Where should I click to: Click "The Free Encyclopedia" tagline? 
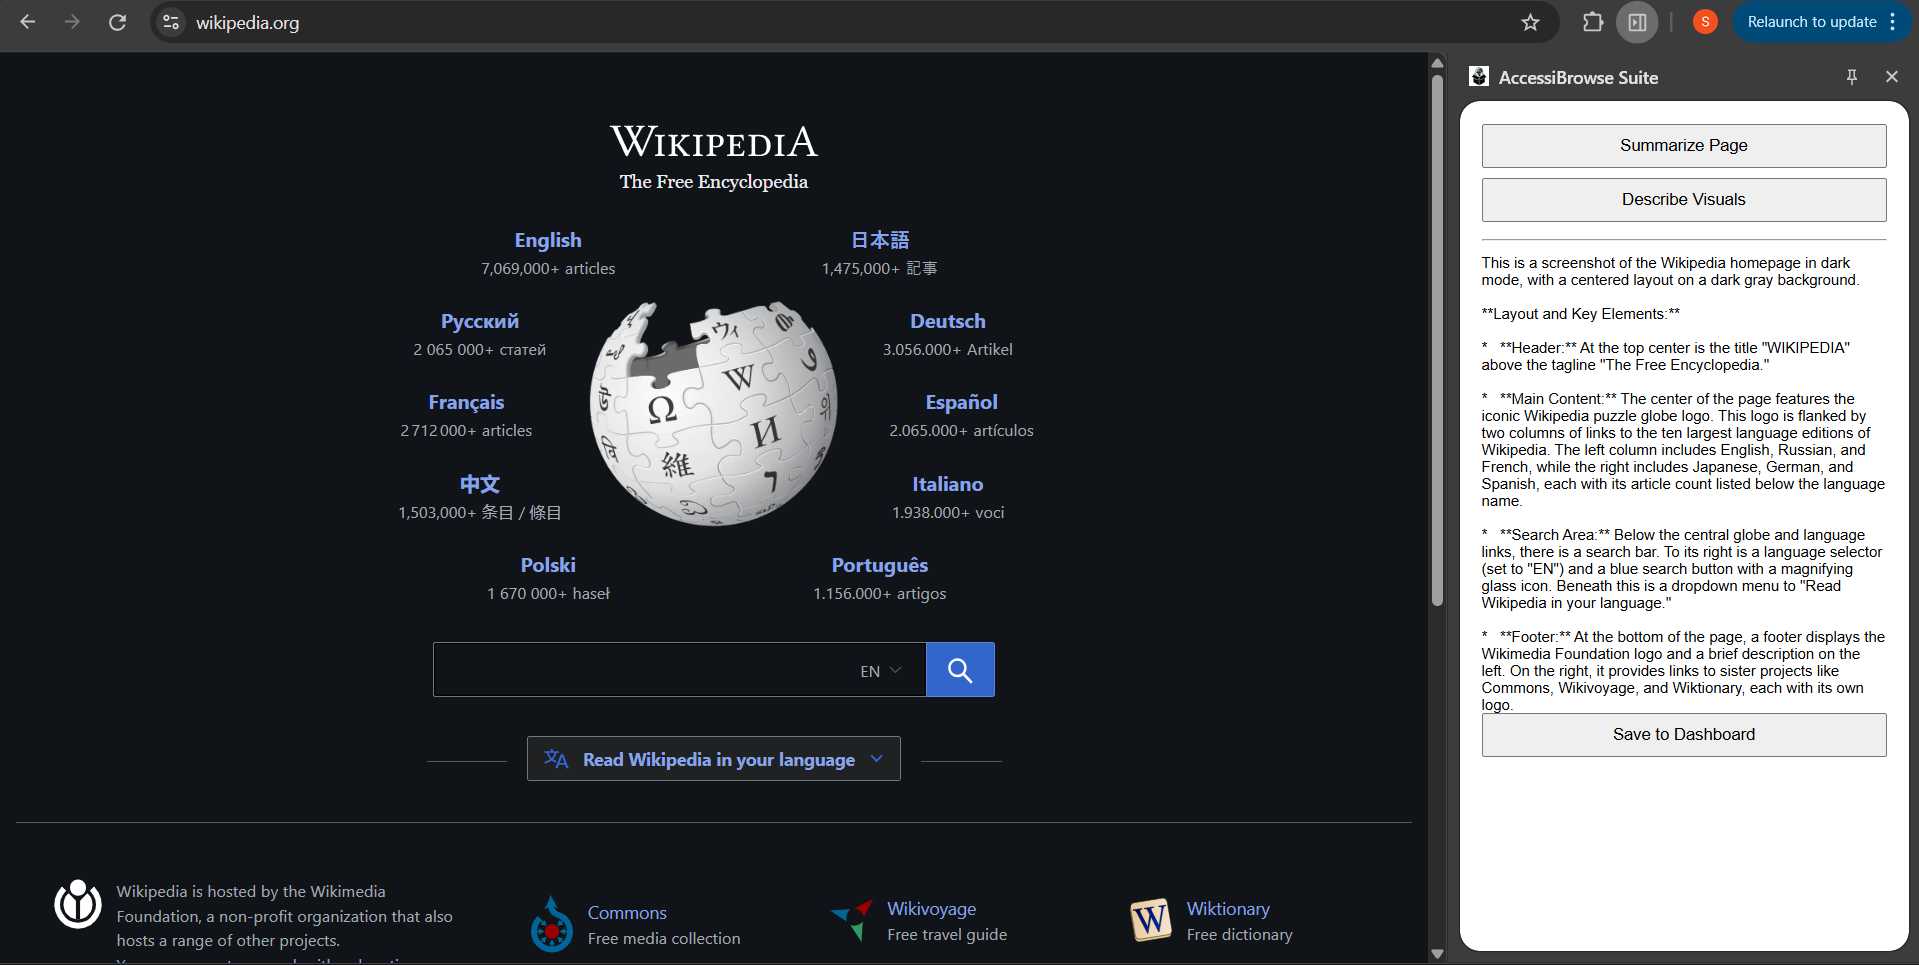click(x=714, y=182)
